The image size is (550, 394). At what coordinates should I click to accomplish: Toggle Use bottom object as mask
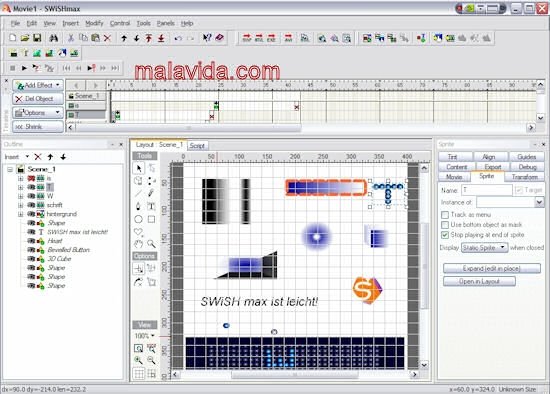click(445, 225)
